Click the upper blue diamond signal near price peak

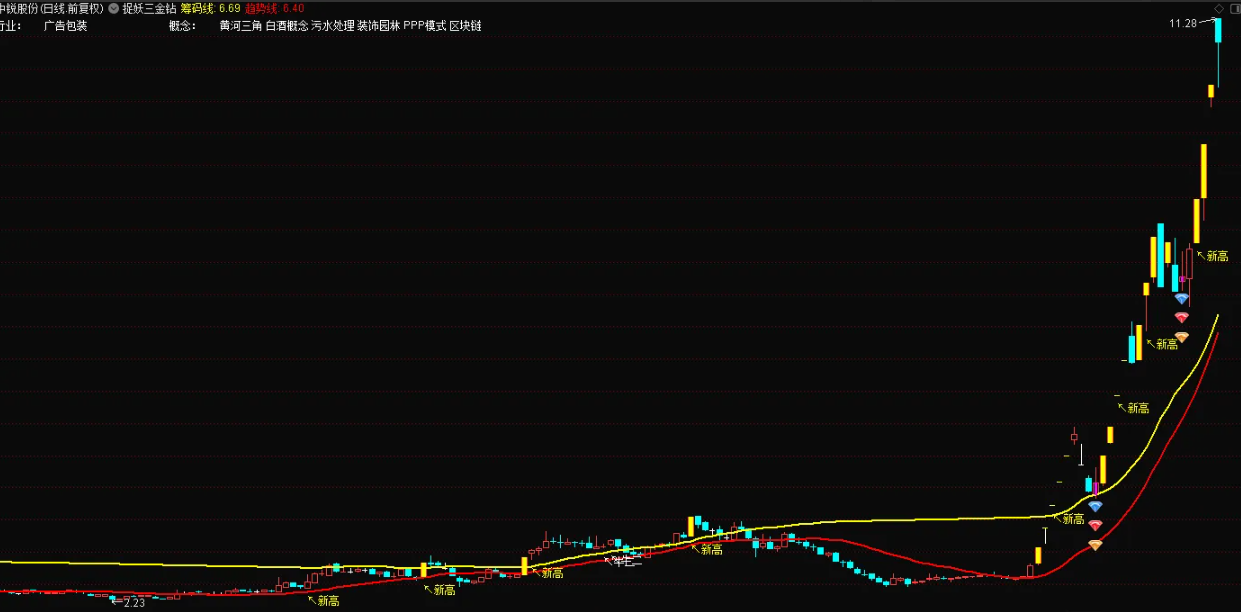pos(1181,298)
